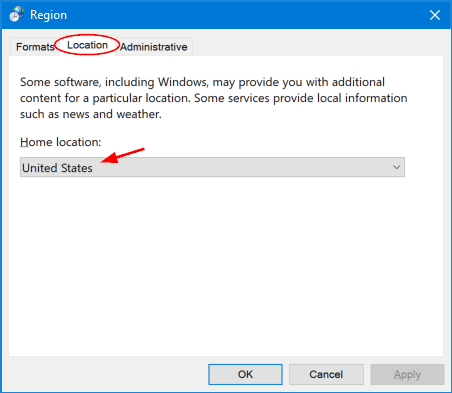Switch to the Formats tab

pyautogui.click(x=35, y=47)
